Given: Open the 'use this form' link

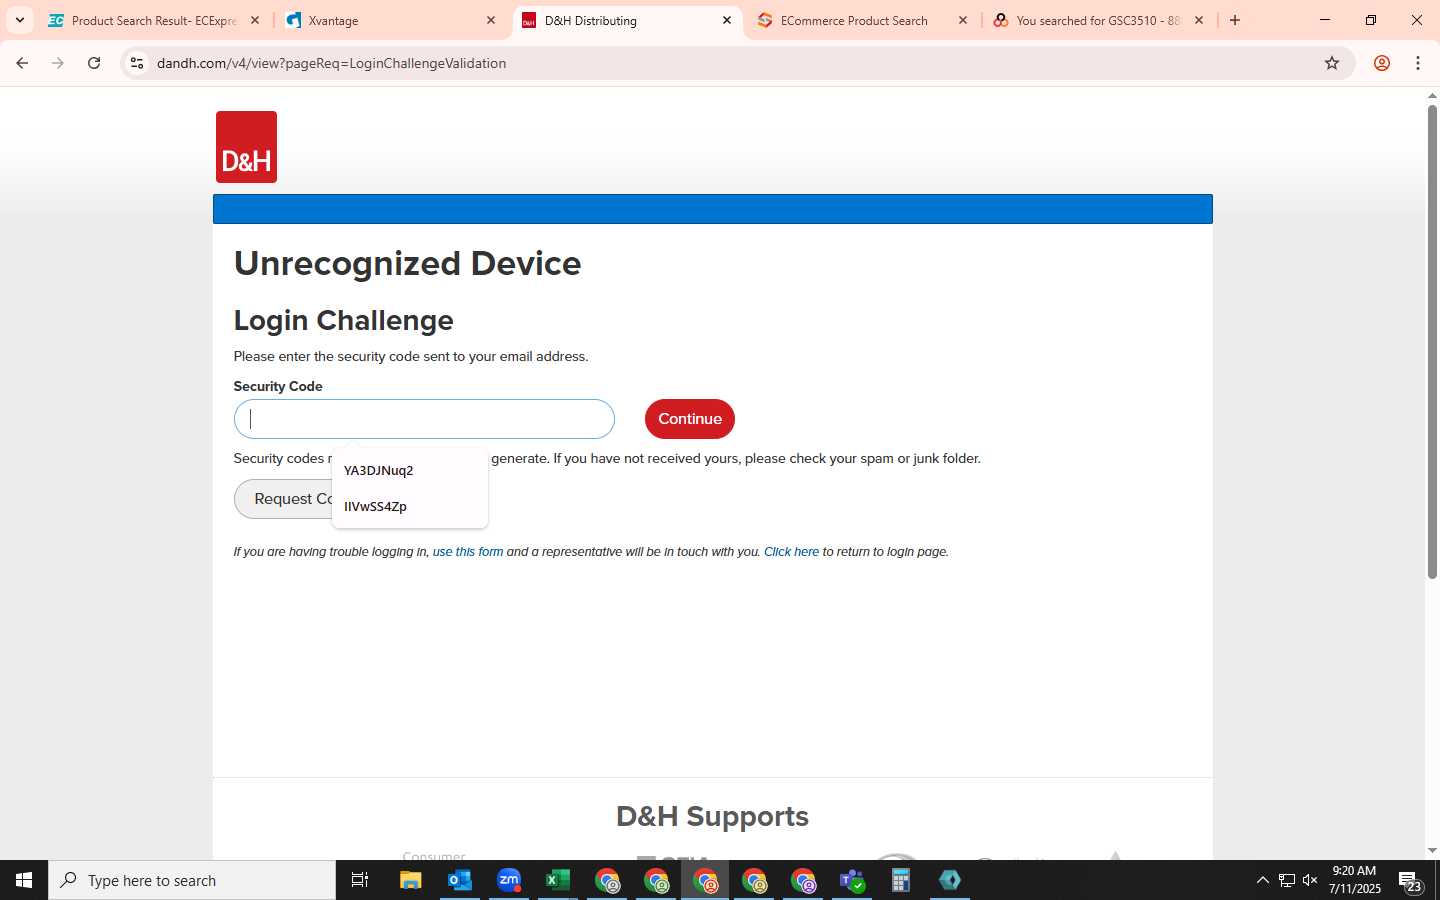Looking at the screenshot, I should pos(468,552).
